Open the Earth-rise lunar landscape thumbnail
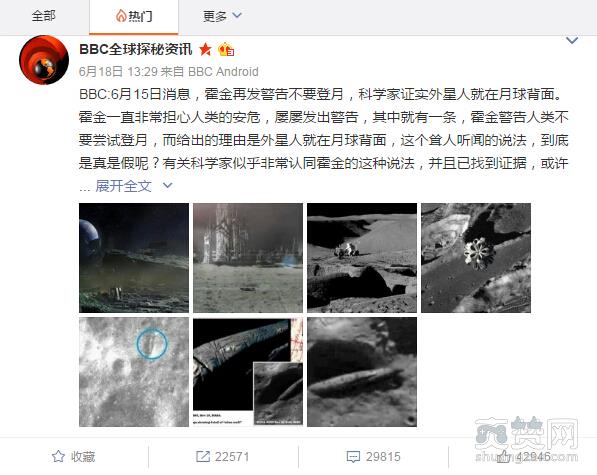Image resolution: width=597 pixels, height=475 pixels. coord(134,258)
